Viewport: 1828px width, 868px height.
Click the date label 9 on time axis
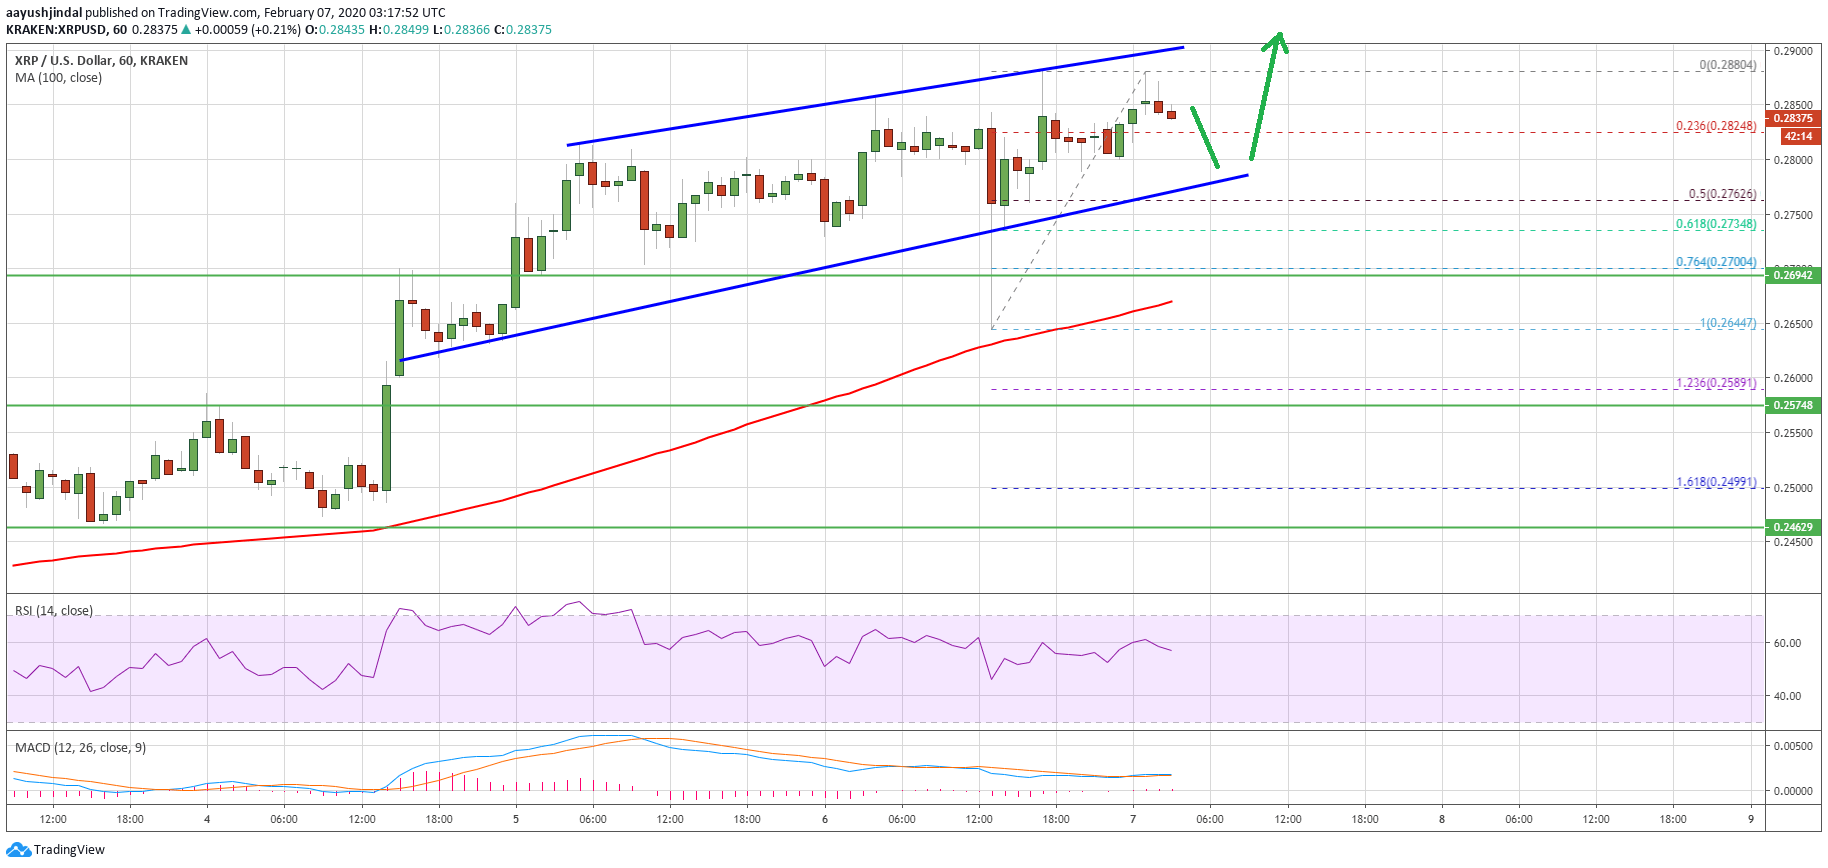(1751, 819)
